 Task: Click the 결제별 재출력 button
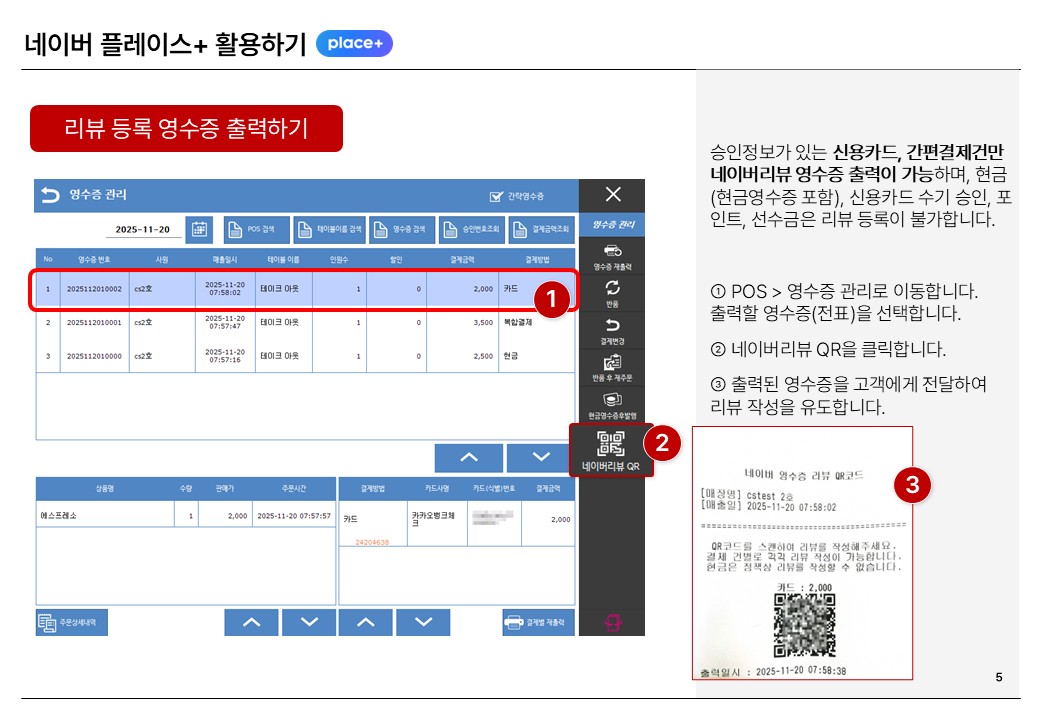[x=538, y=622]
